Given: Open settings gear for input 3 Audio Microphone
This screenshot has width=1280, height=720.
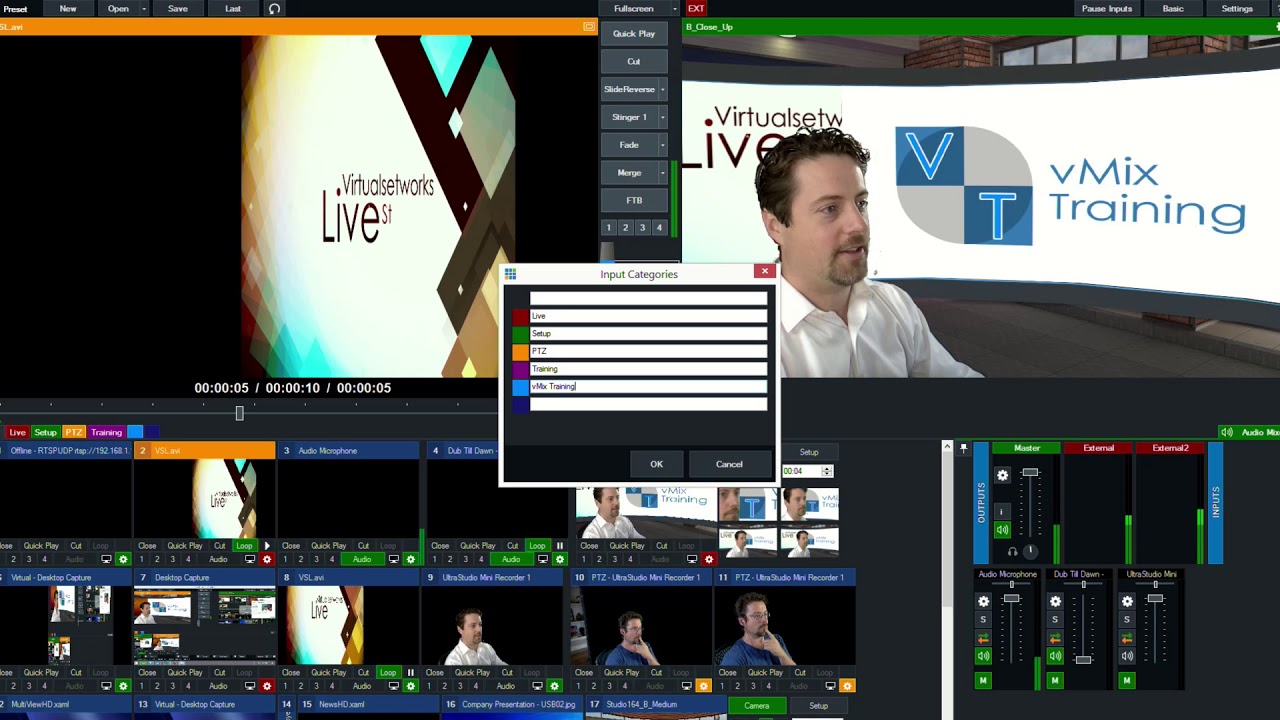Looking at the screenshot, I should [410, 559].
